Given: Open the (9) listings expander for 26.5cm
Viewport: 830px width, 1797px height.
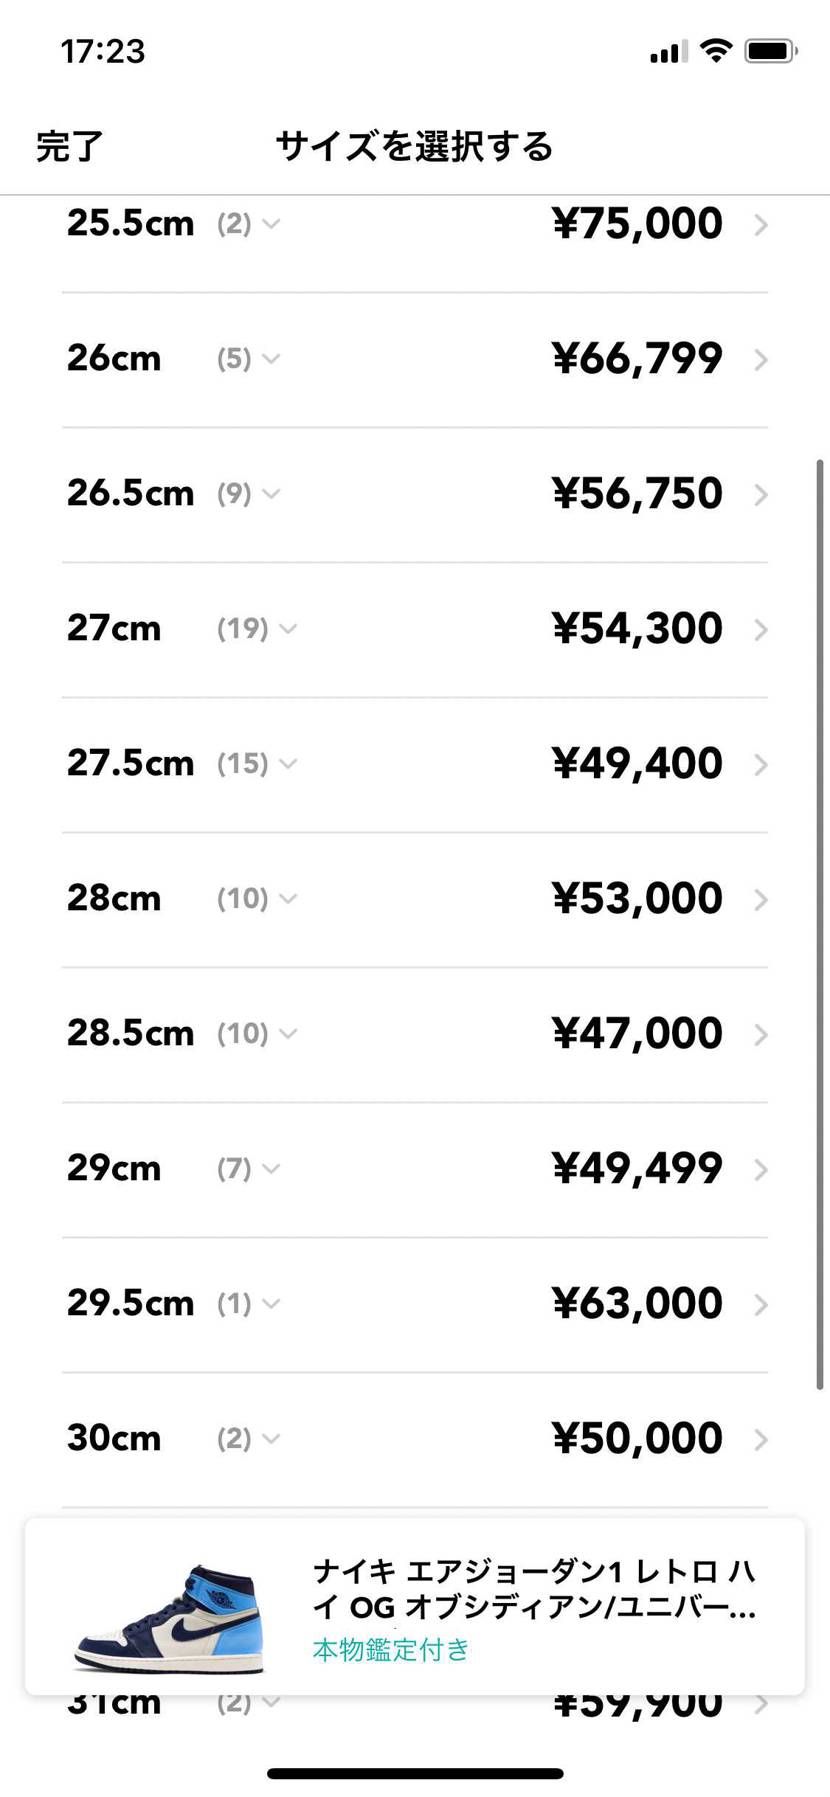Looking at the screenshot, I should [248, 494].
